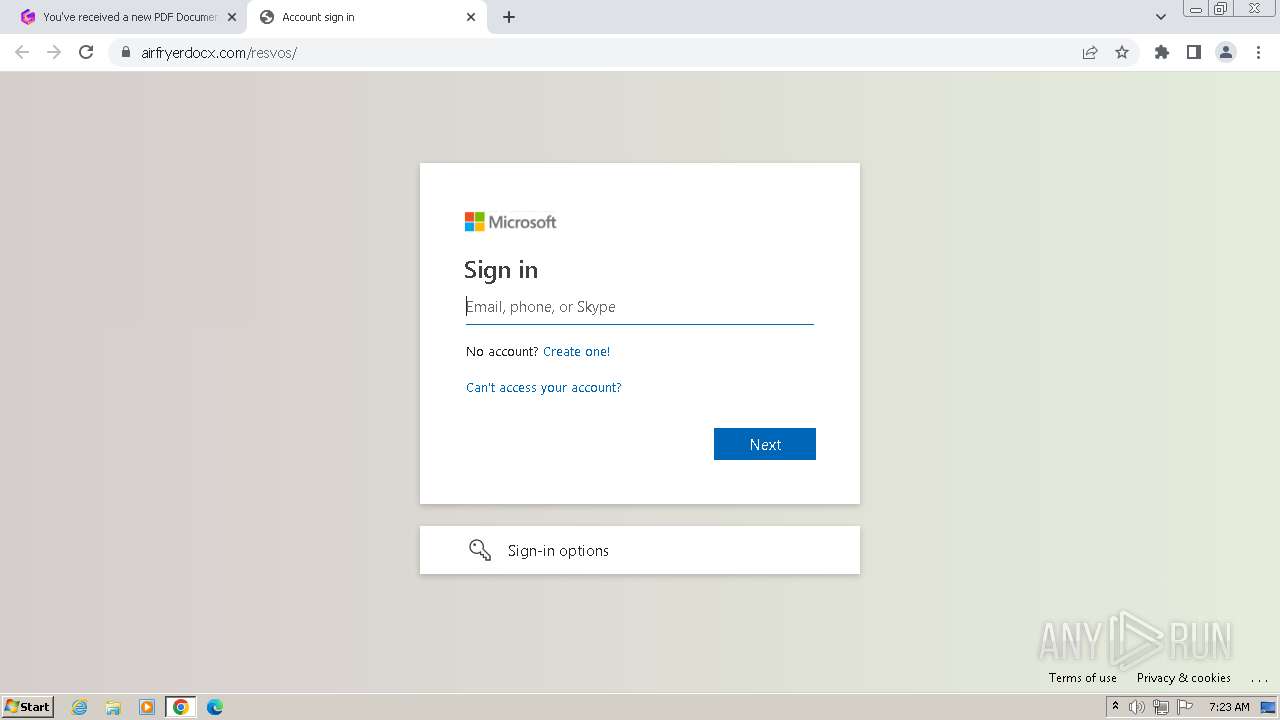
Task: Click the Microsoft logo
Action: tap(510, 222)
